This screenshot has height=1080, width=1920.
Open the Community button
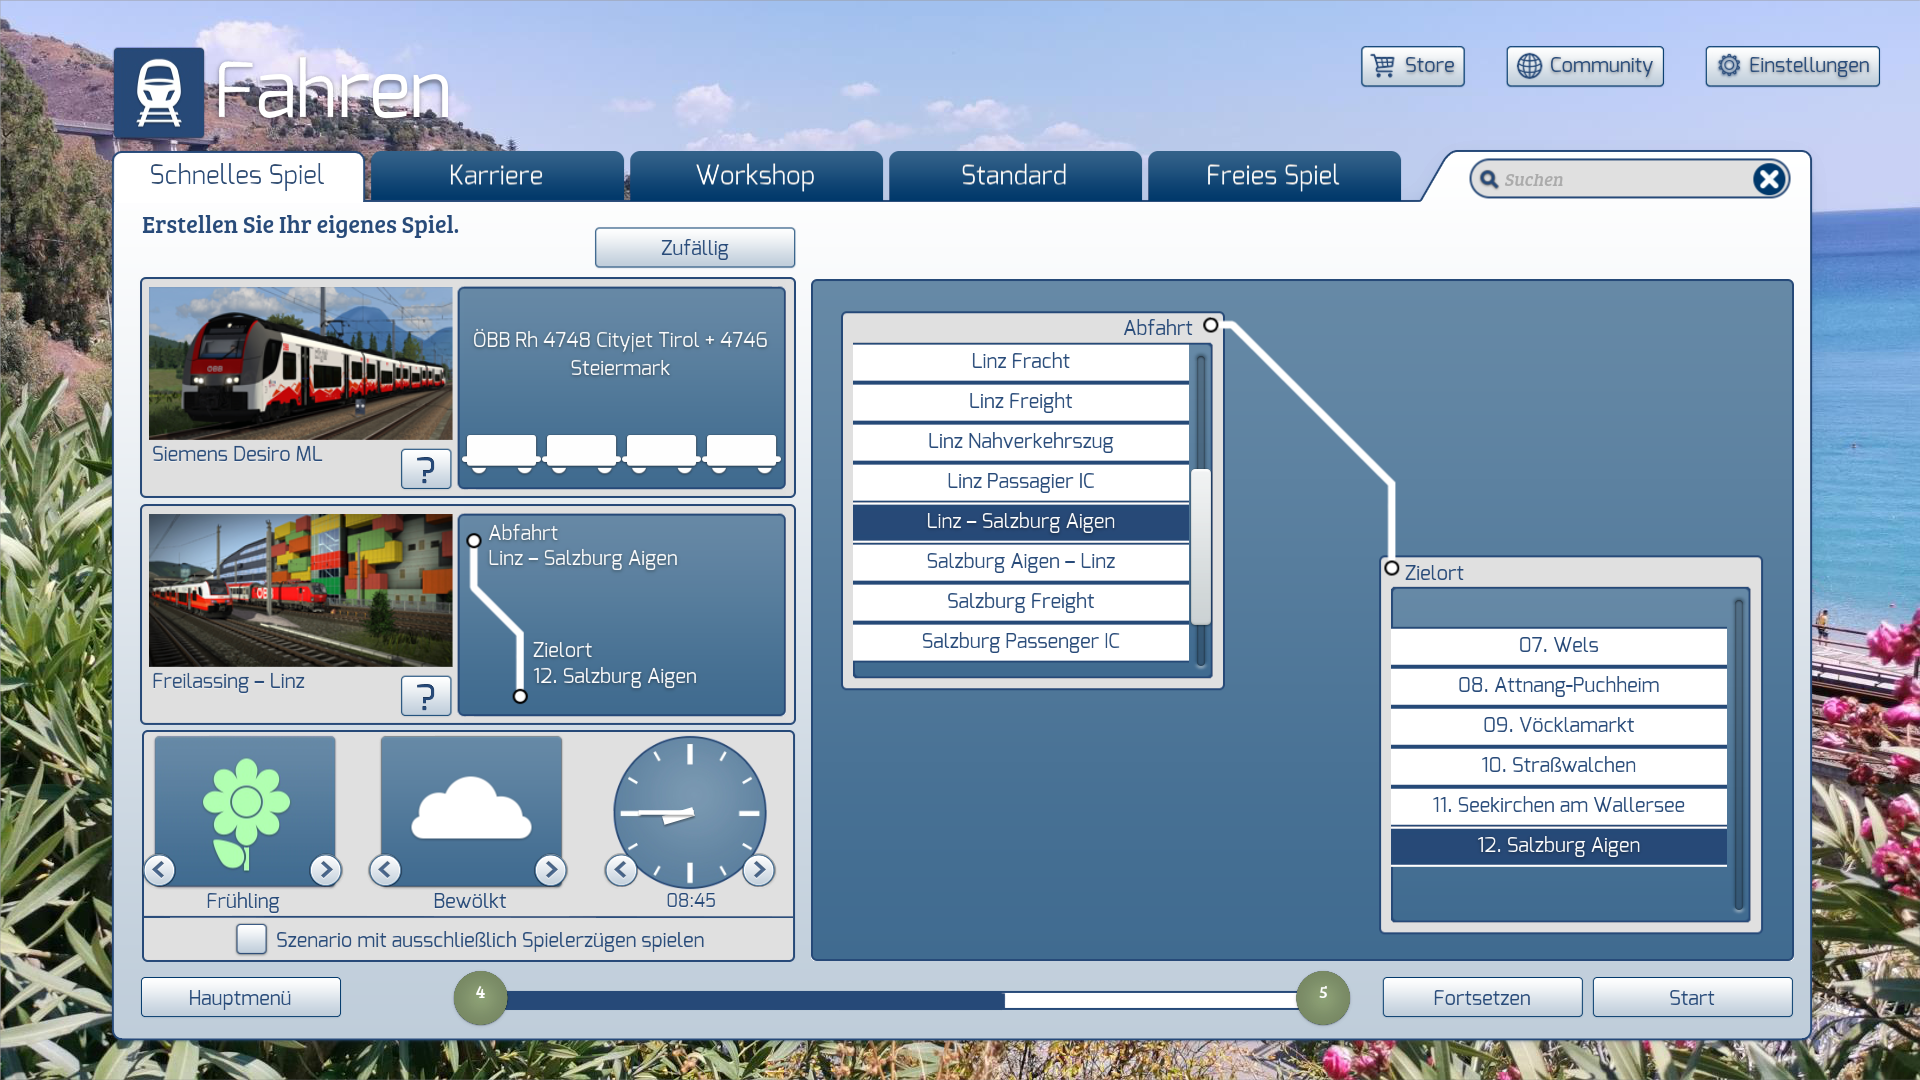click(1585, 66)
